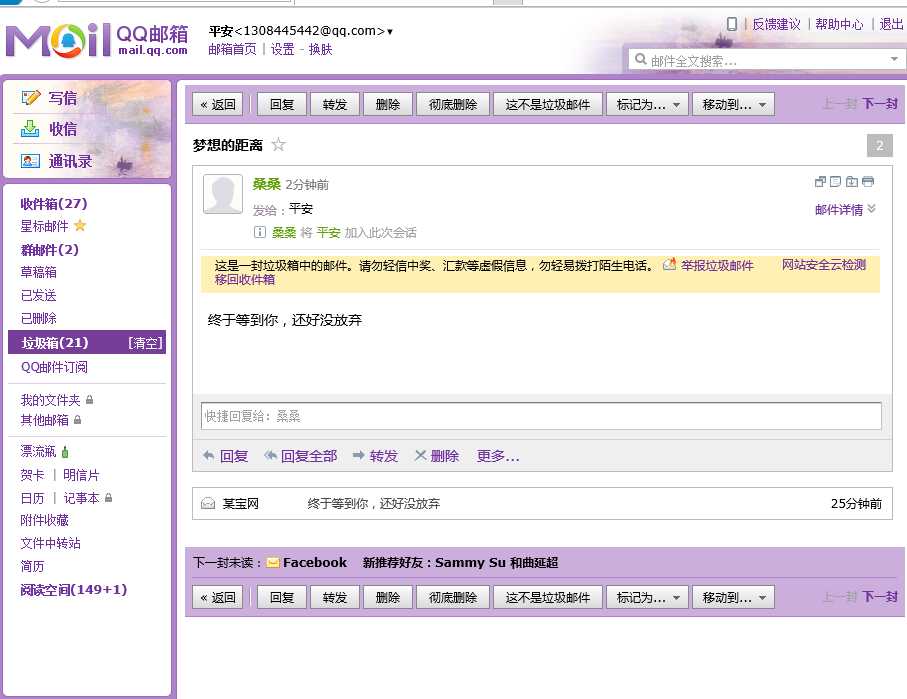The height and width of the screenshot is (699, 907).
Task: Click the conversation count badge 2
Action: [x=879, y=145]
